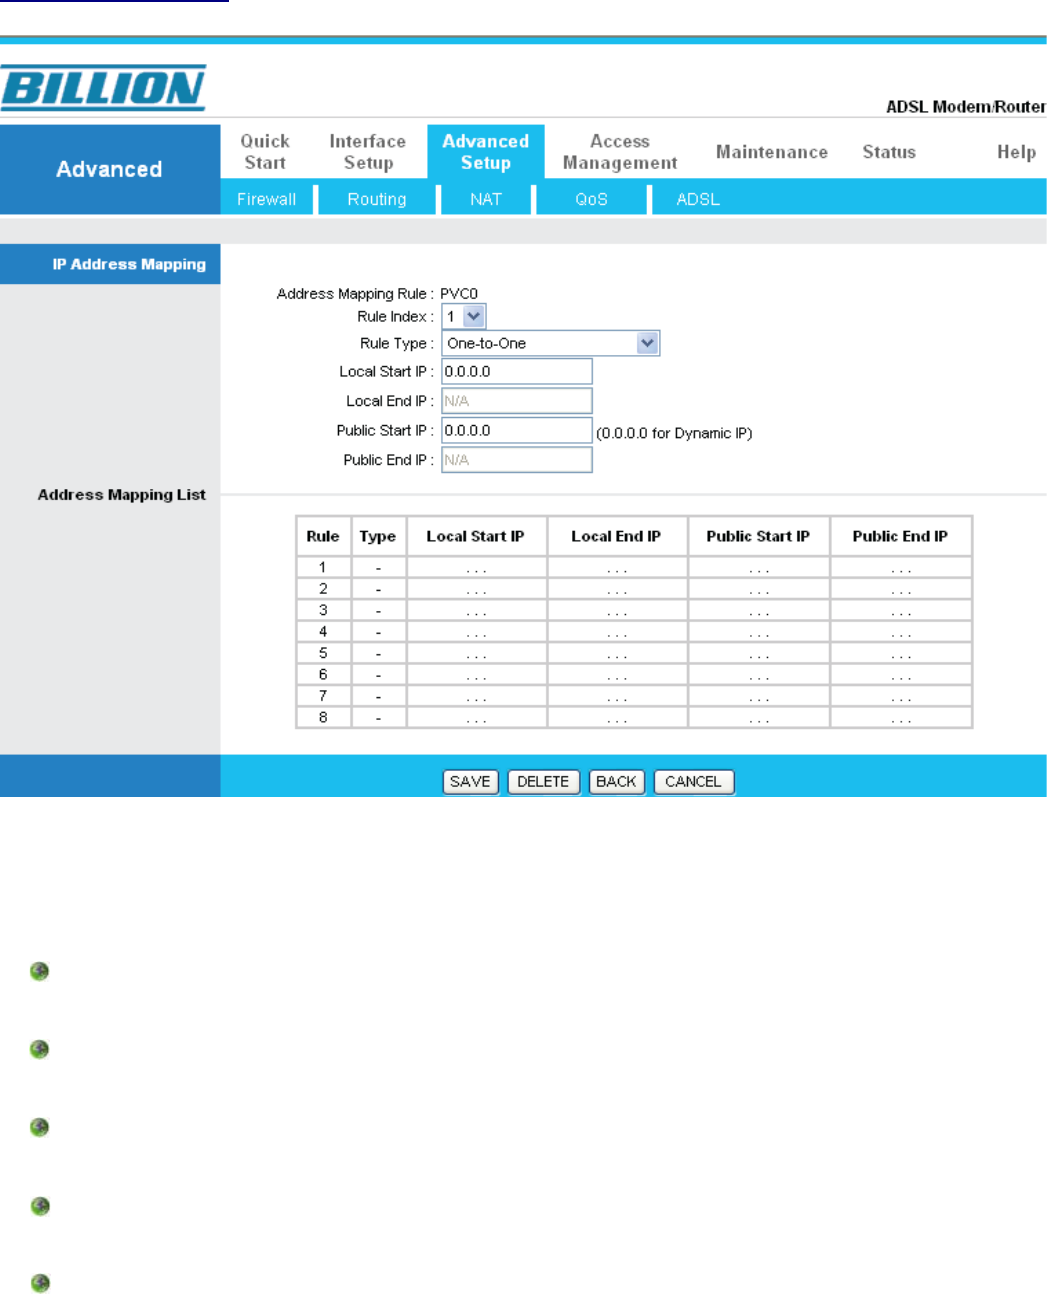Screen dimensions: 1047x1294
Task: Click the 'Local End IP' column header
Action: pyautogui.click(x=617, y=536)
